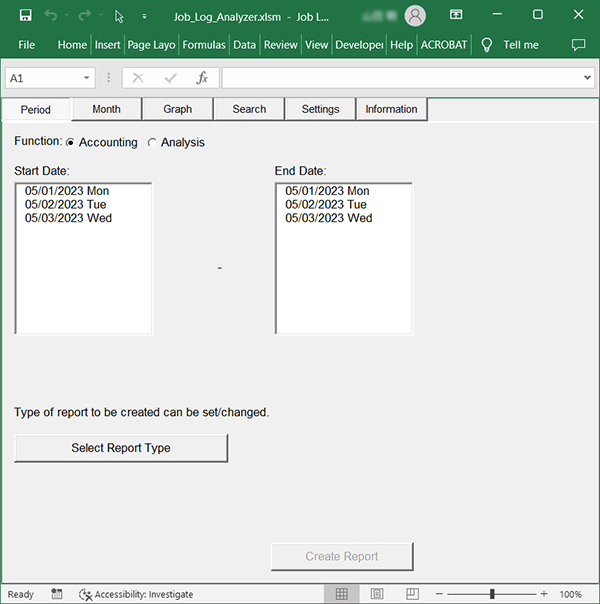This screenshot has width=600, height=604.
Task: Switch to the Home ribbon tab
Action: (x=72, y=45)
